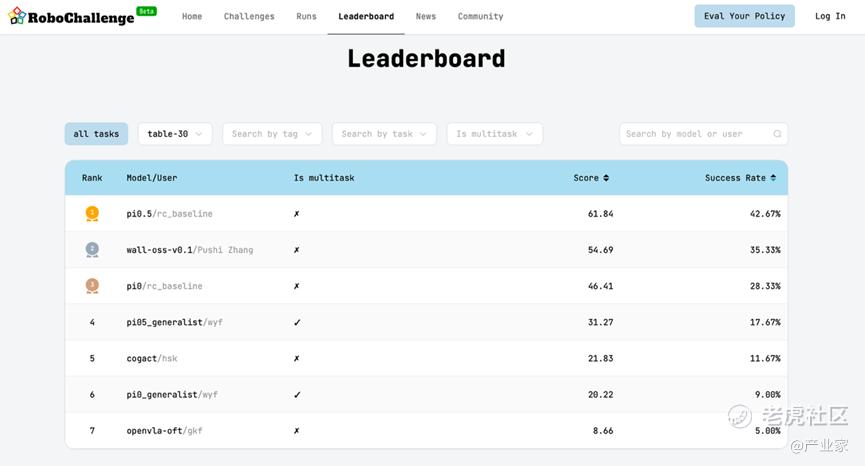Screen dimensions: 865x466
Task: Open the pi0/rc_baseline model entry
Action: click(164, 286)
